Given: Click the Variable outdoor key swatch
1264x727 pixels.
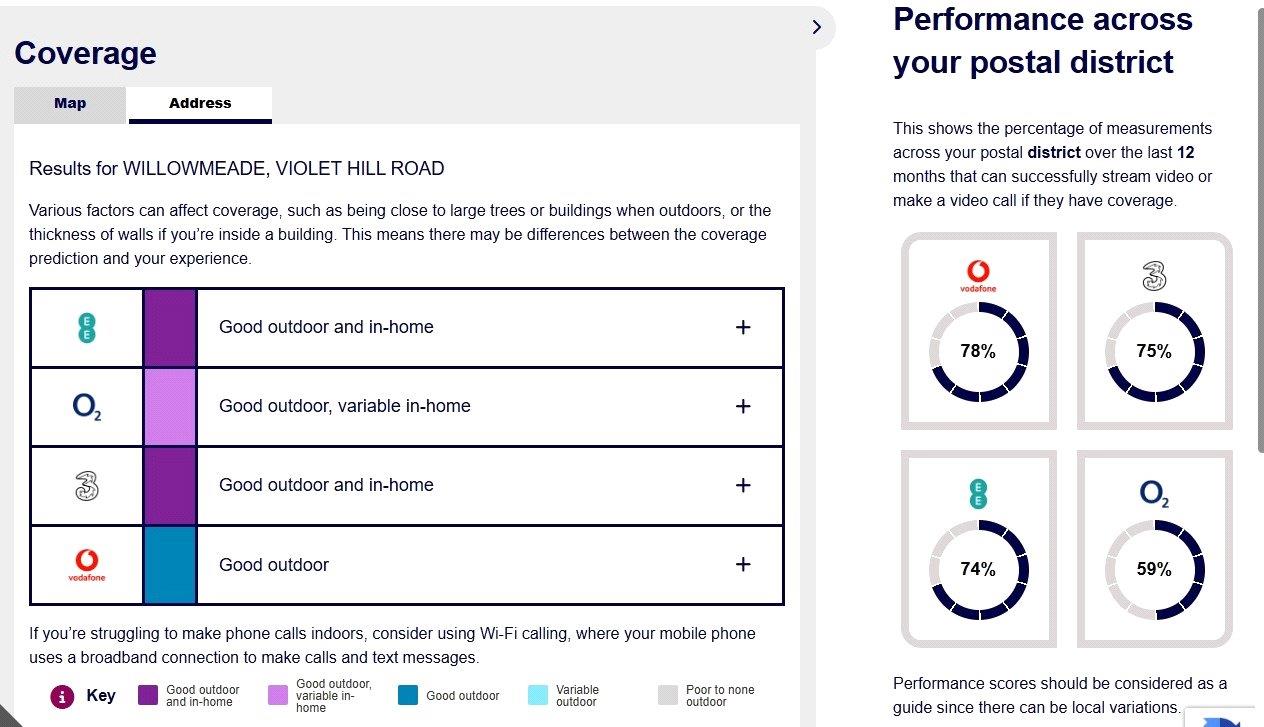Looking at the screenshot, I should [x=538, y=695].
